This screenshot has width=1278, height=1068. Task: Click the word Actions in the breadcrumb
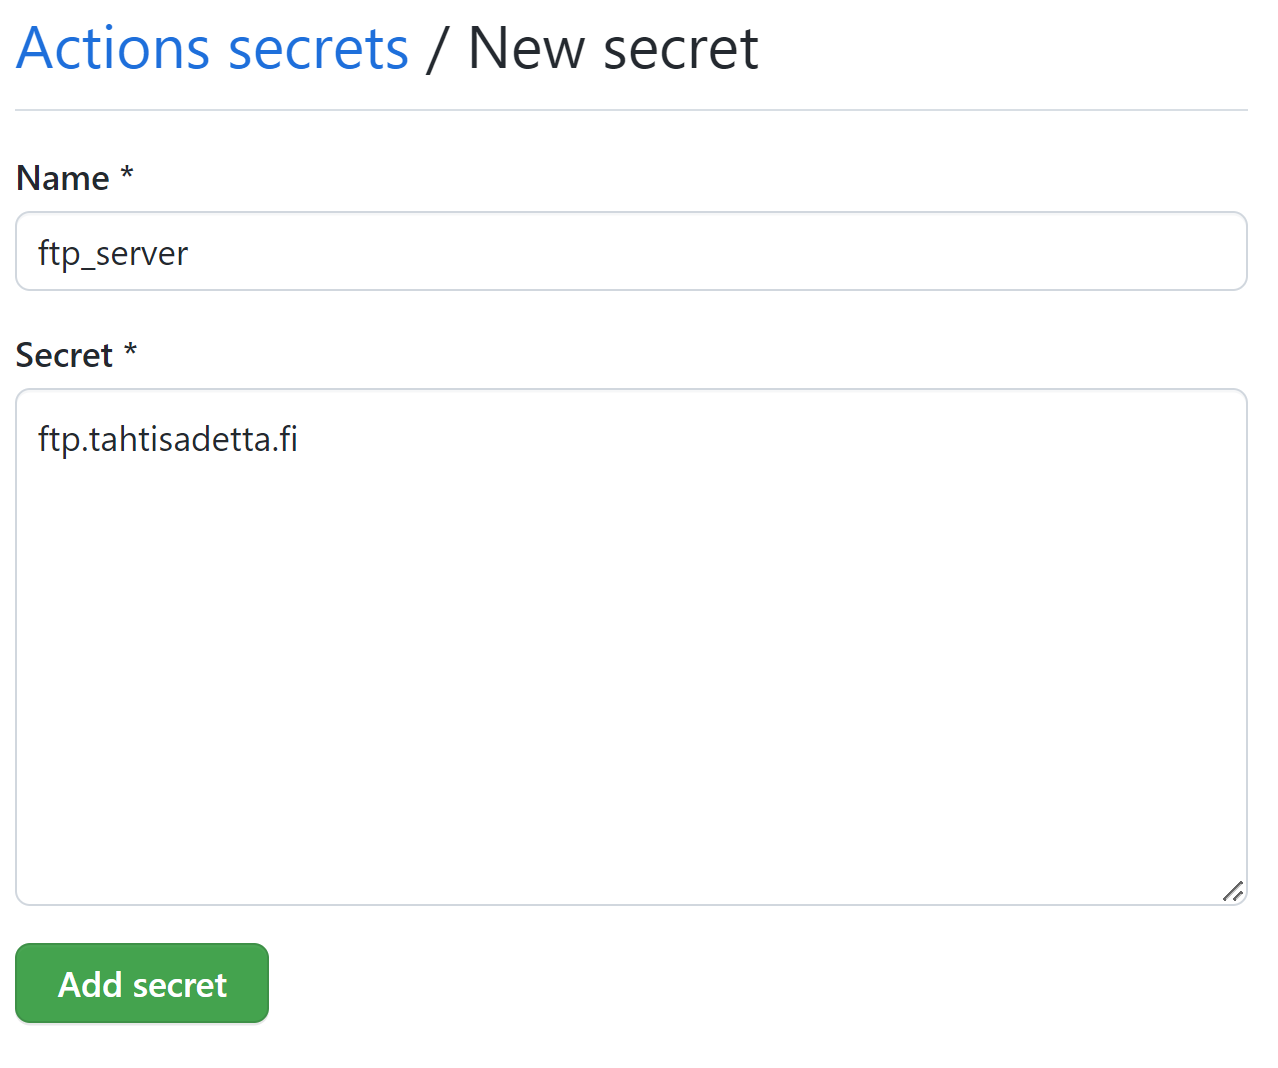point(113,48)
